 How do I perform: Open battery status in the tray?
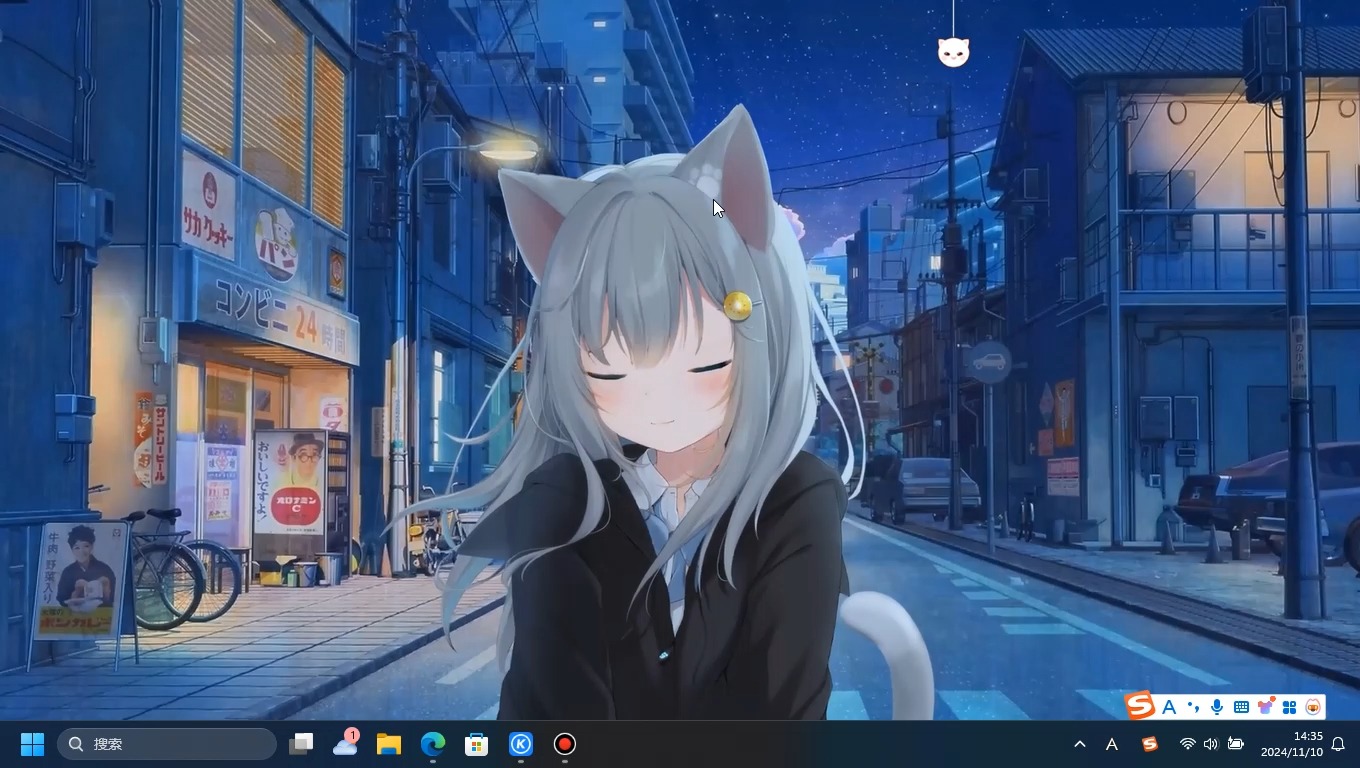pyautogui.click(x=1236, y=744)
